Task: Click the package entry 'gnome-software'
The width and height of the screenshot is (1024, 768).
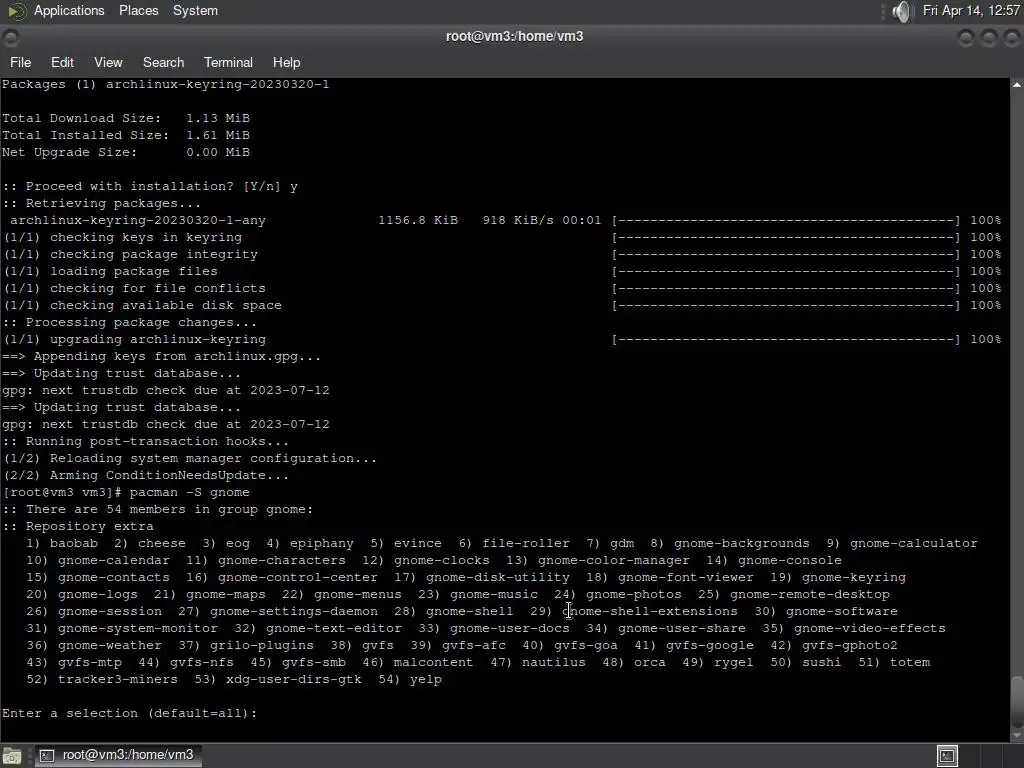Action: 842,611
